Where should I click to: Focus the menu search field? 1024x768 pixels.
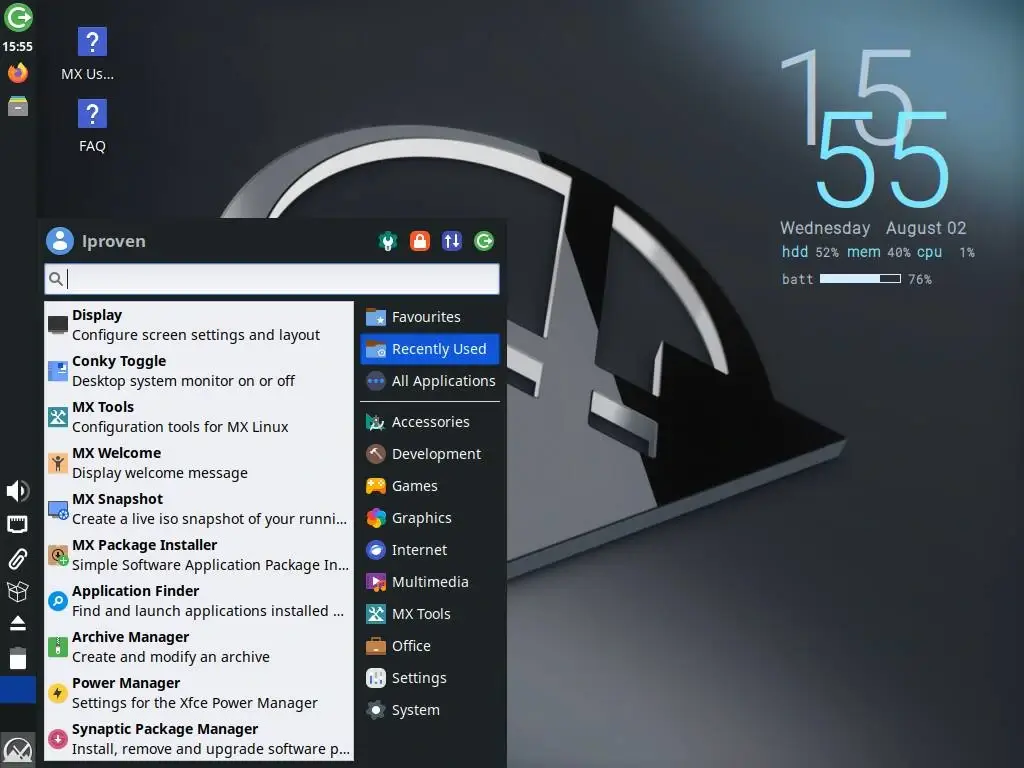click(x=272, y=279)
